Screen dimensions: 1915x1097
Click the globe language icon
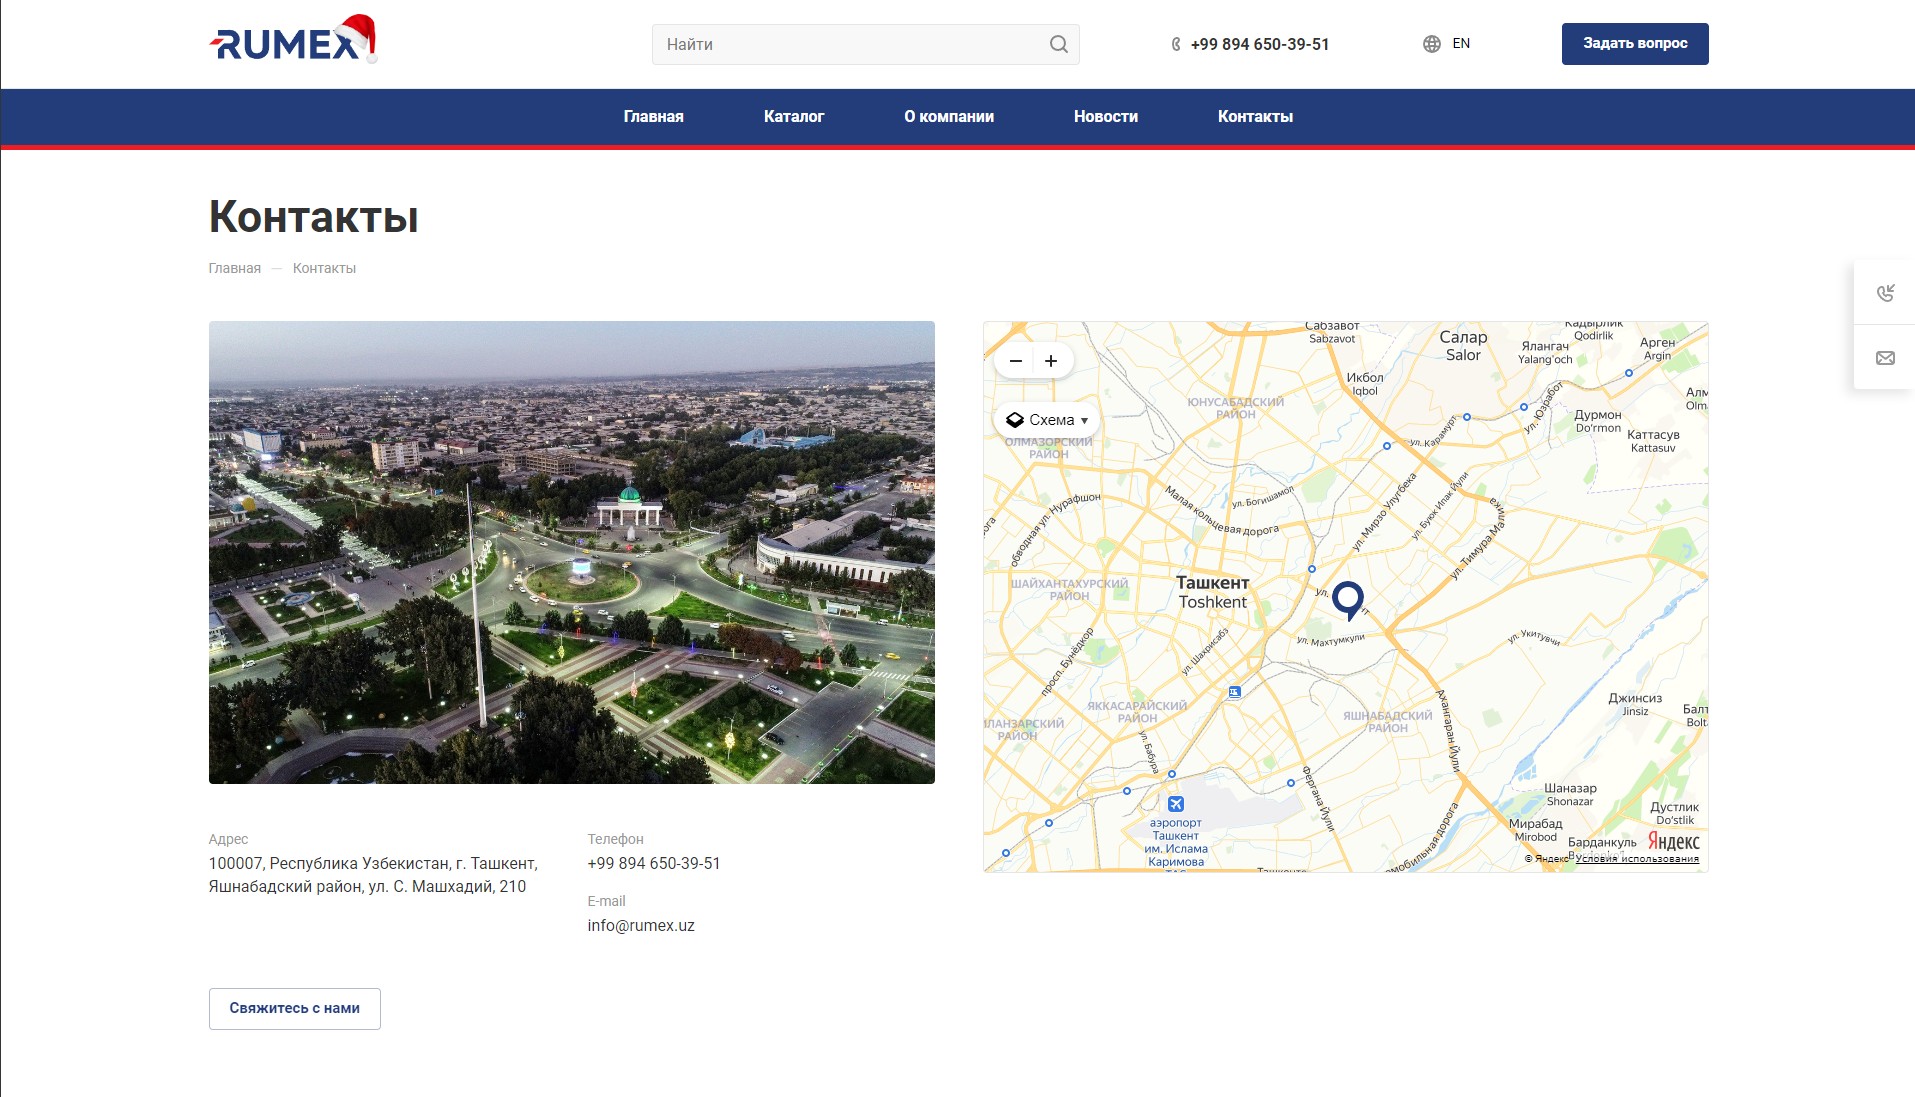click(x=1432, y=44)
